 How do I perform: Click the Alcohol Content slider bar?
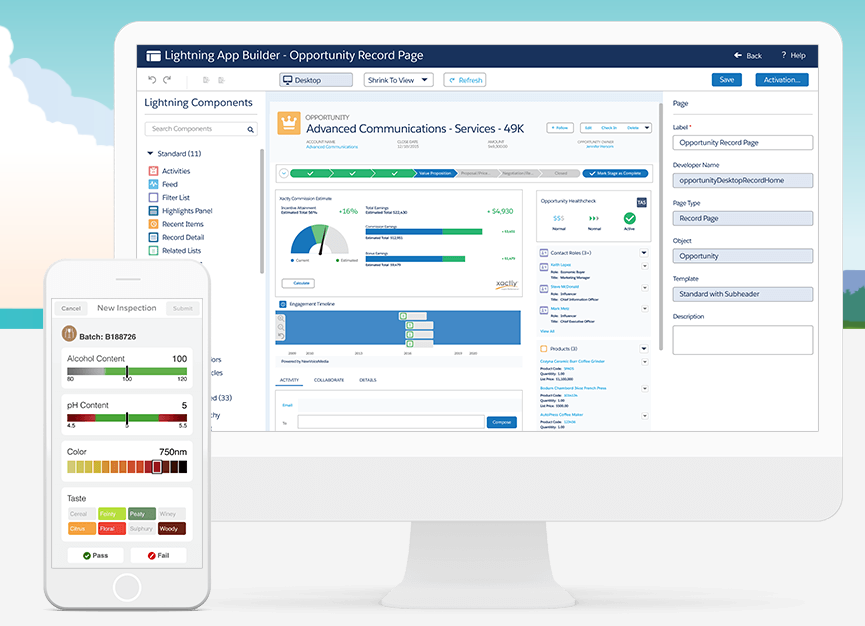point(127,372)
